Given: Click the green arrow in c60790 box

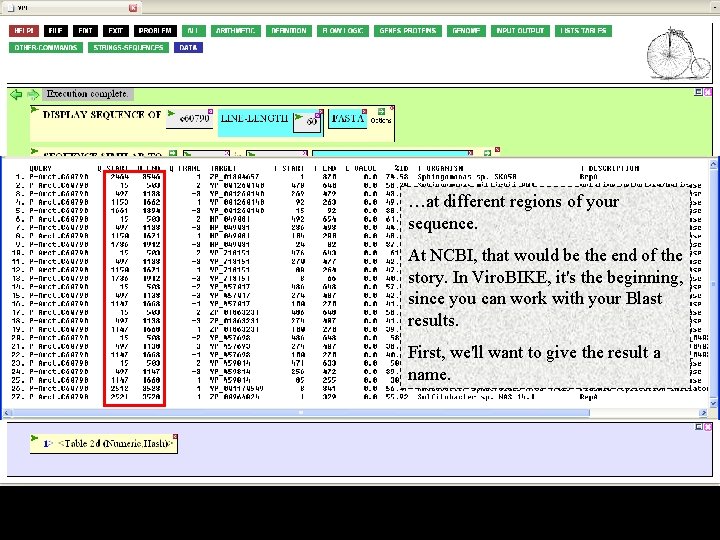Looking at the screenshot, I should pyautogui.click(x=171, y=113).
